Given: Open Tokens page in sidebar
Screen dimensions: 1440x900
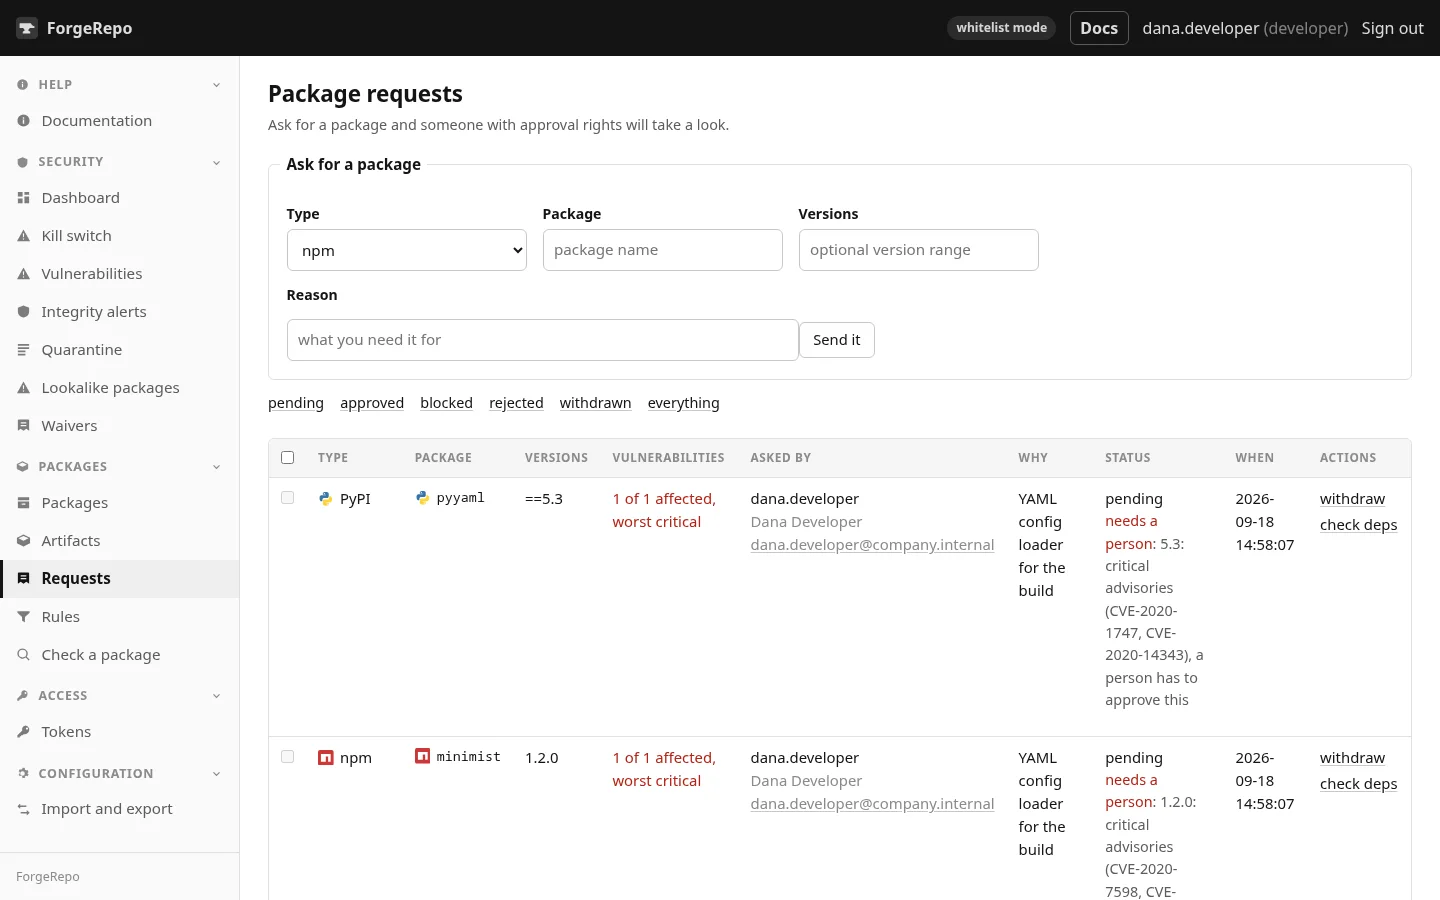Looking at the screenshot, I should click(120, 732).
